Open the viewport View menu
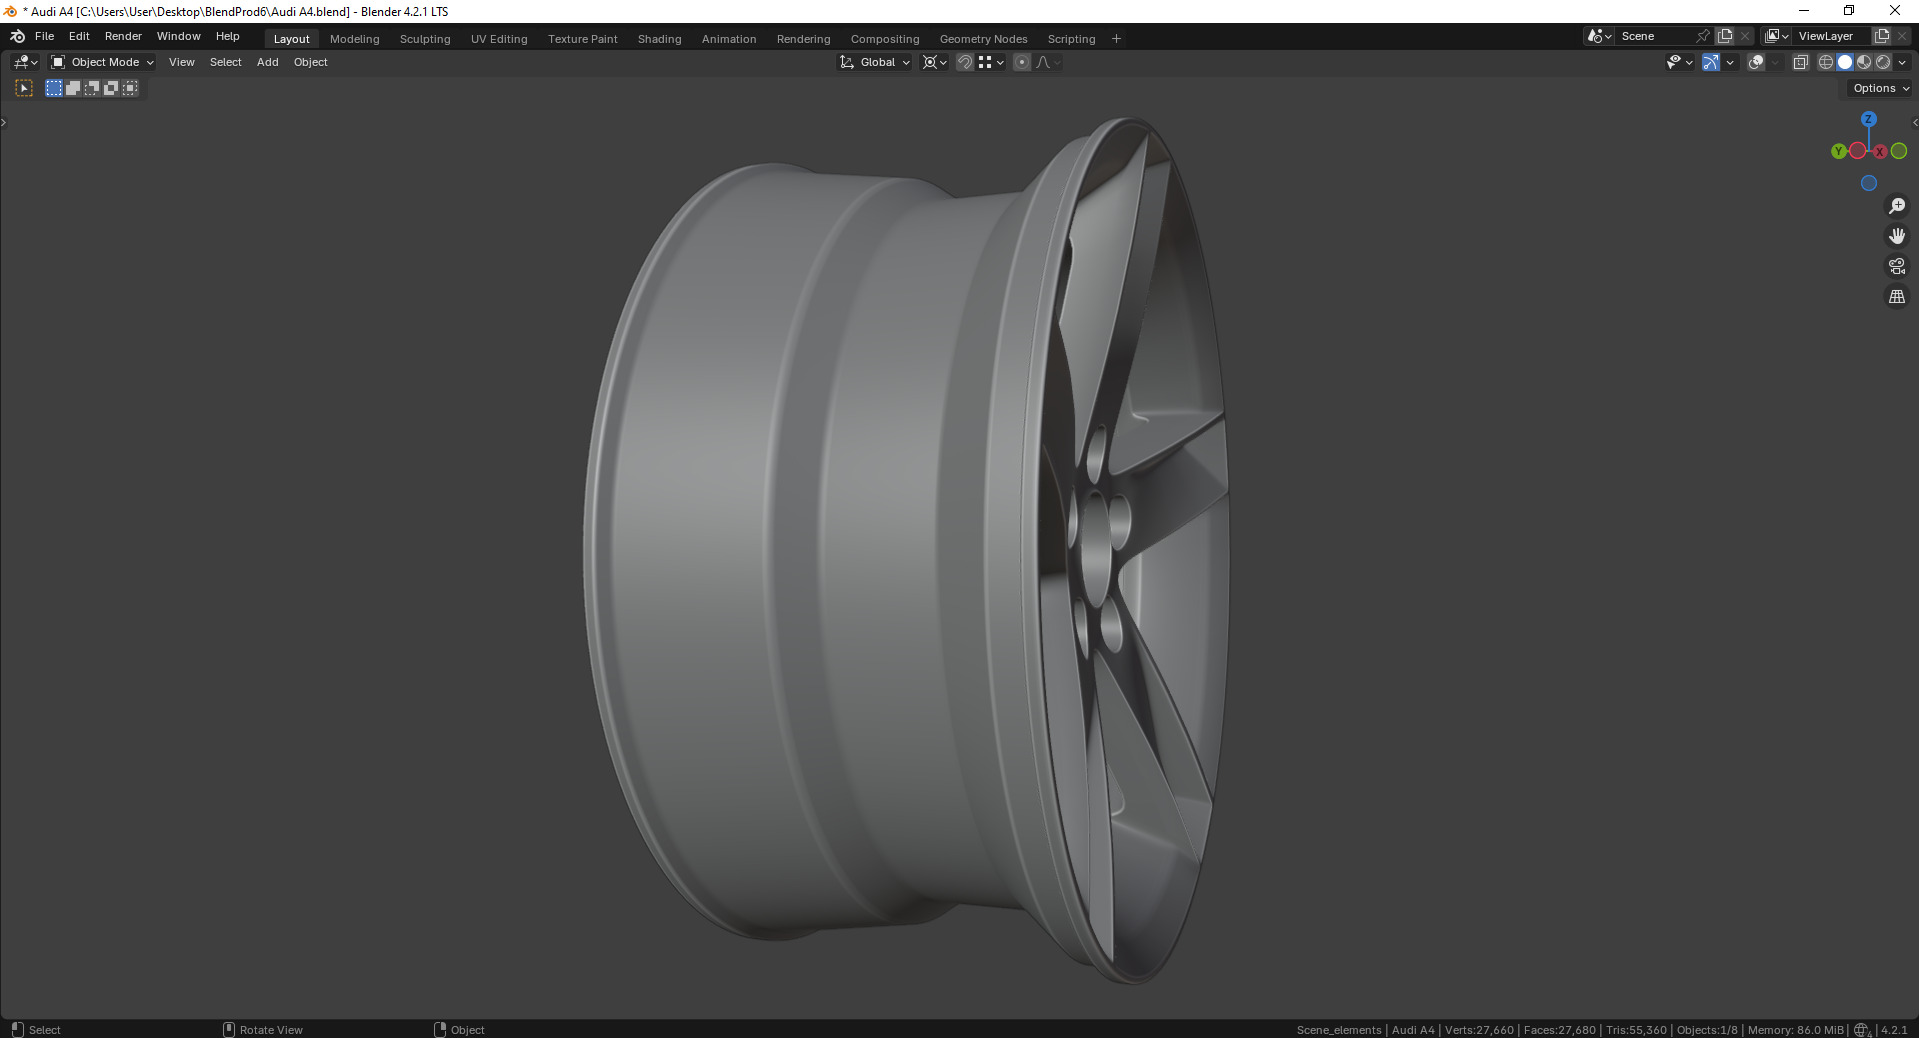 click(182, 62)
